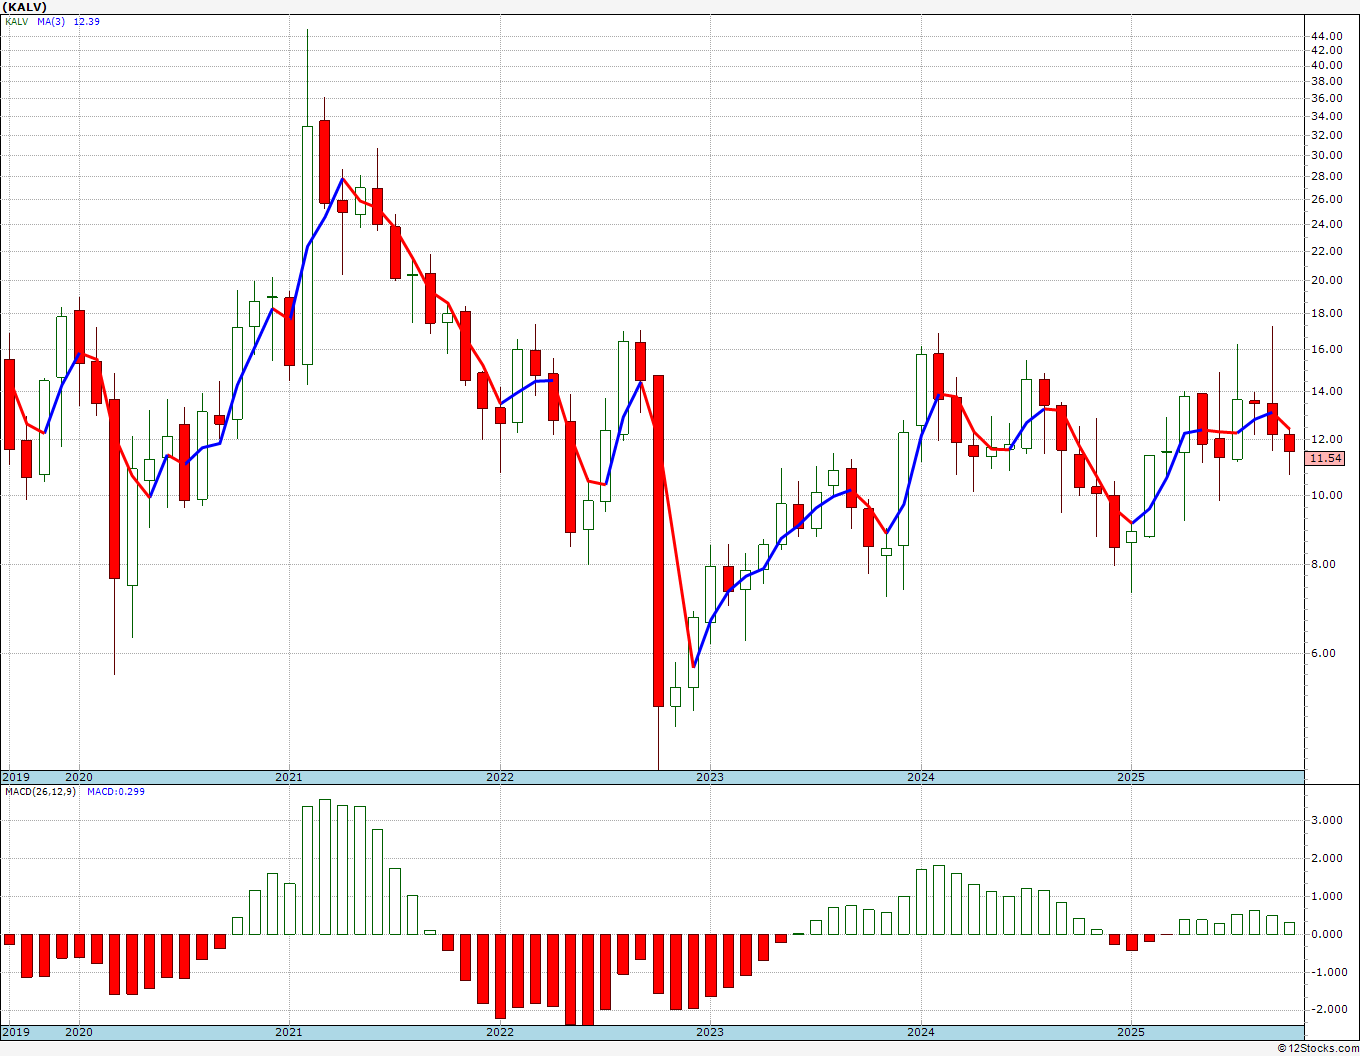Pick the 24.00 price axis label
The image size is (1360, 1056).
[1326, 224]
